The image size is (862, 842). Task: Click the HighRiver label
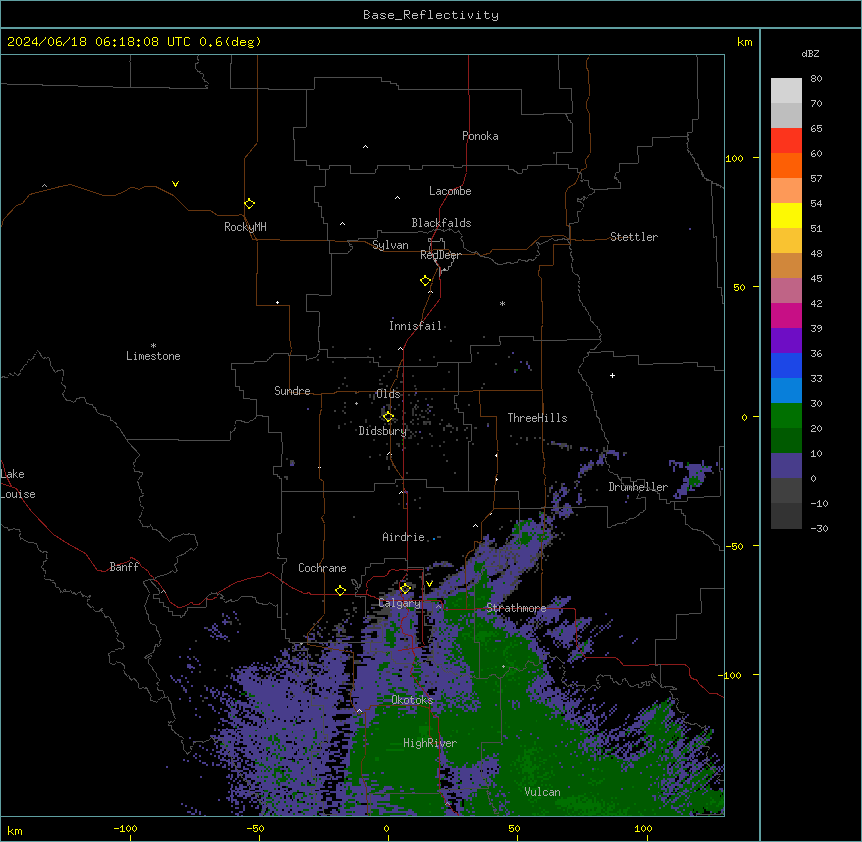point(430,743)
